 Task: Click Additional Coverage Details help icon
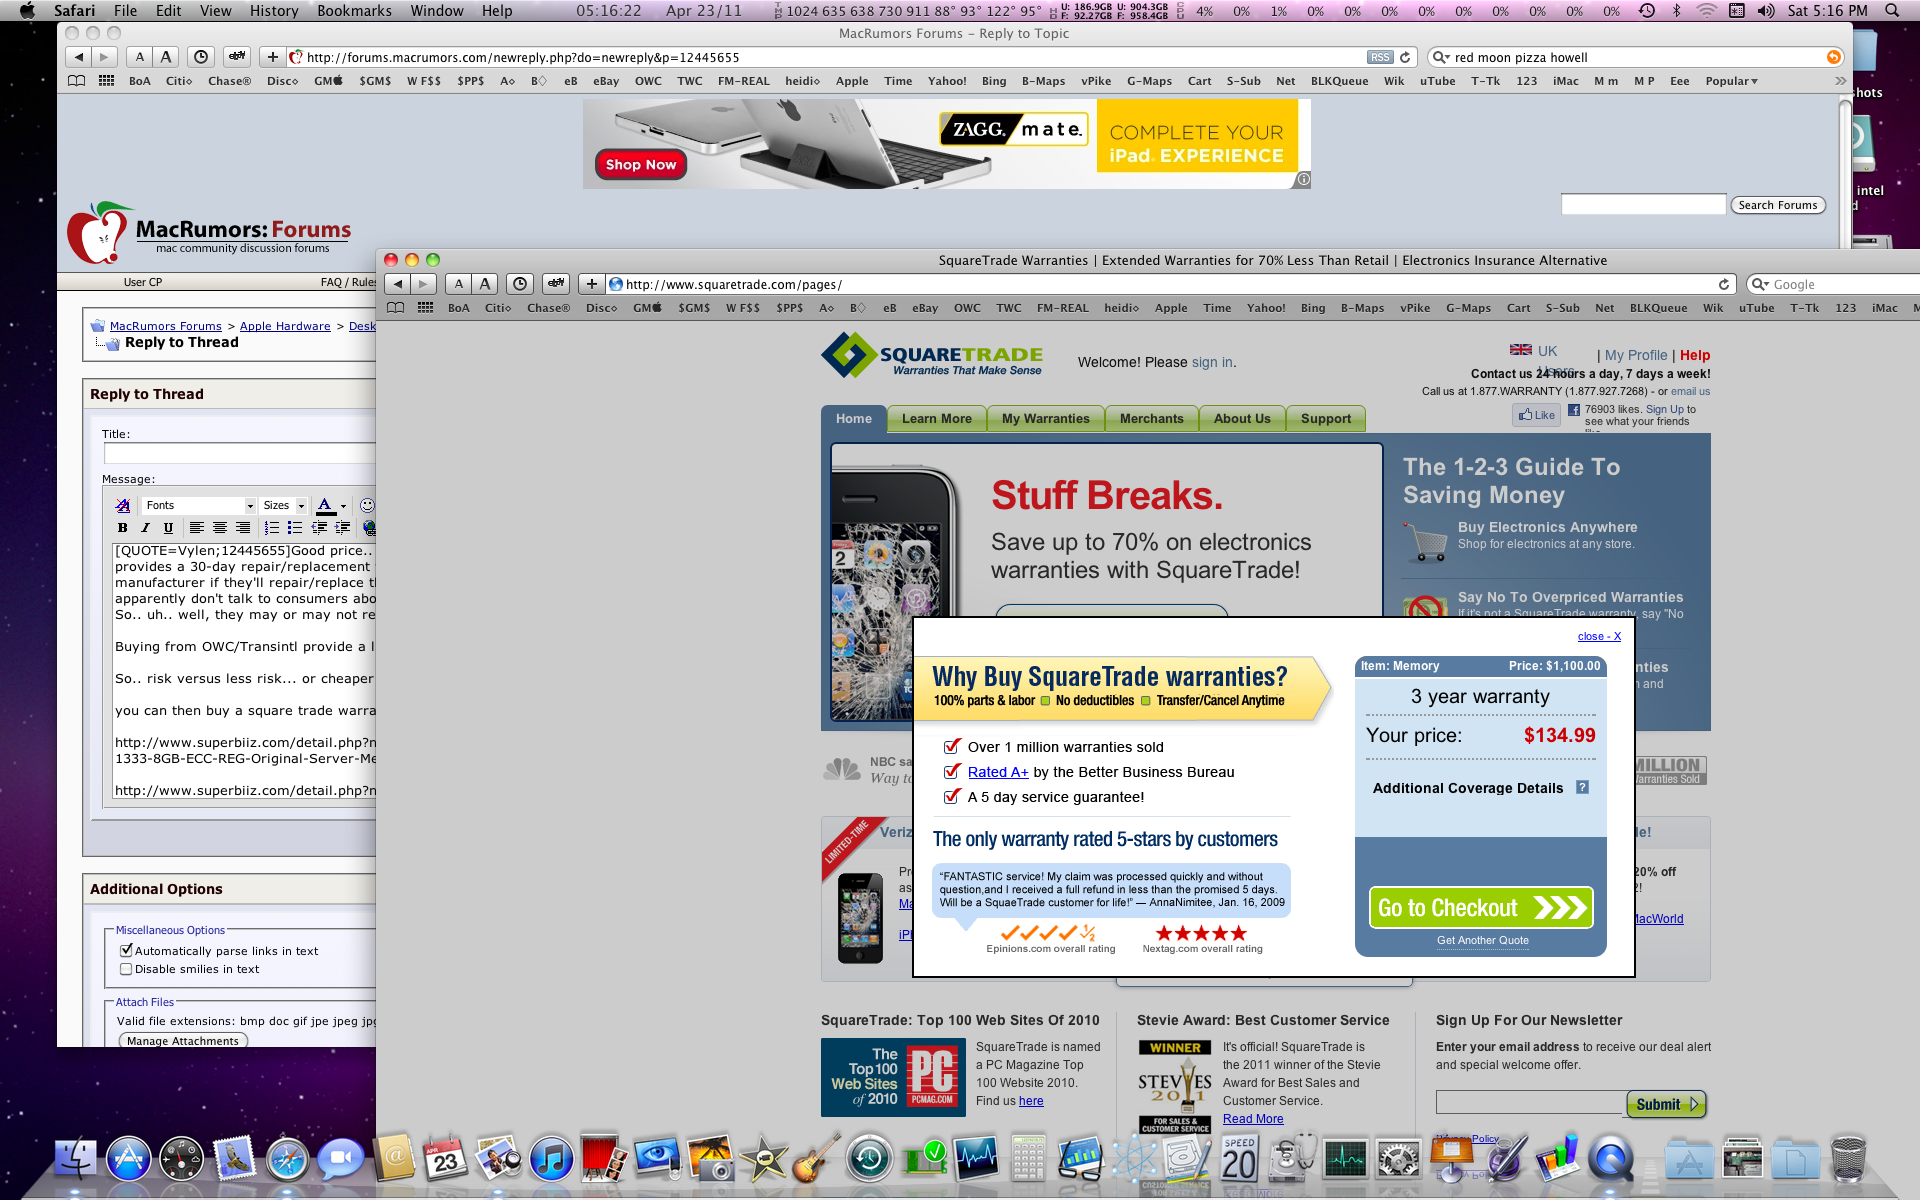[x=1582, y=788]
